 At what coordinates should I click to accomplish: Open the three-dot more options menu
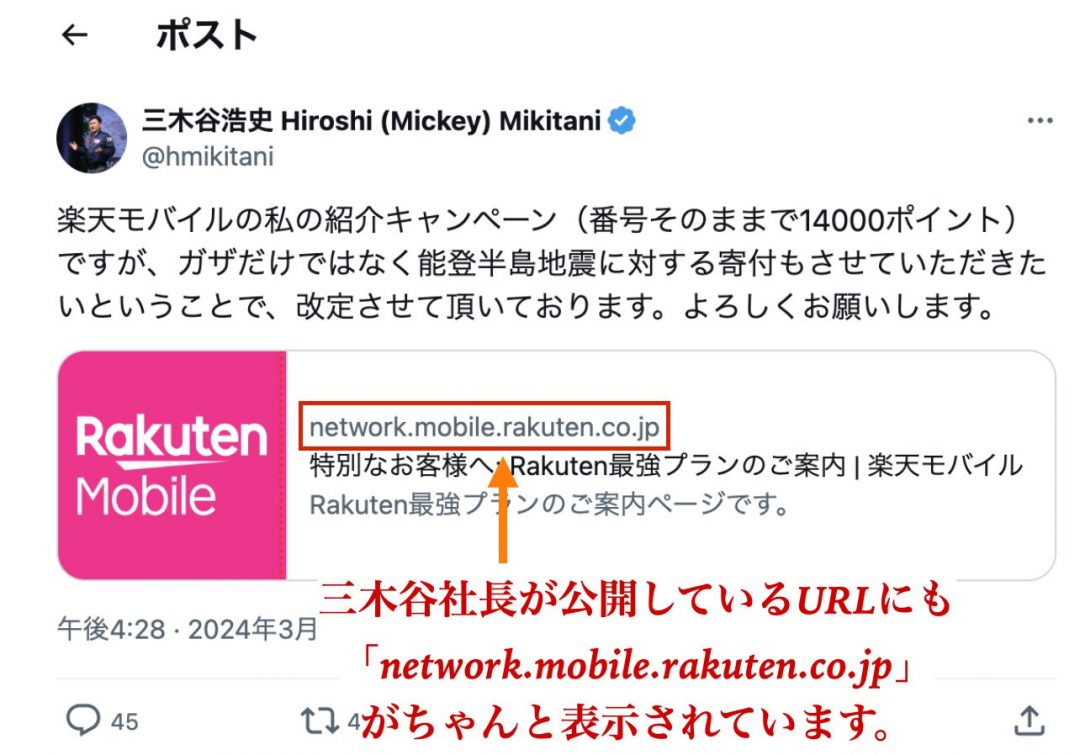pyautogui.click(x=1039, y=121)
